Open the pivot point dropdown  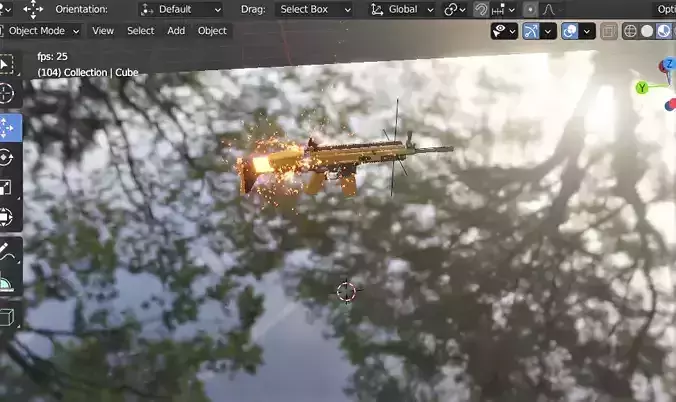point(455,9)
